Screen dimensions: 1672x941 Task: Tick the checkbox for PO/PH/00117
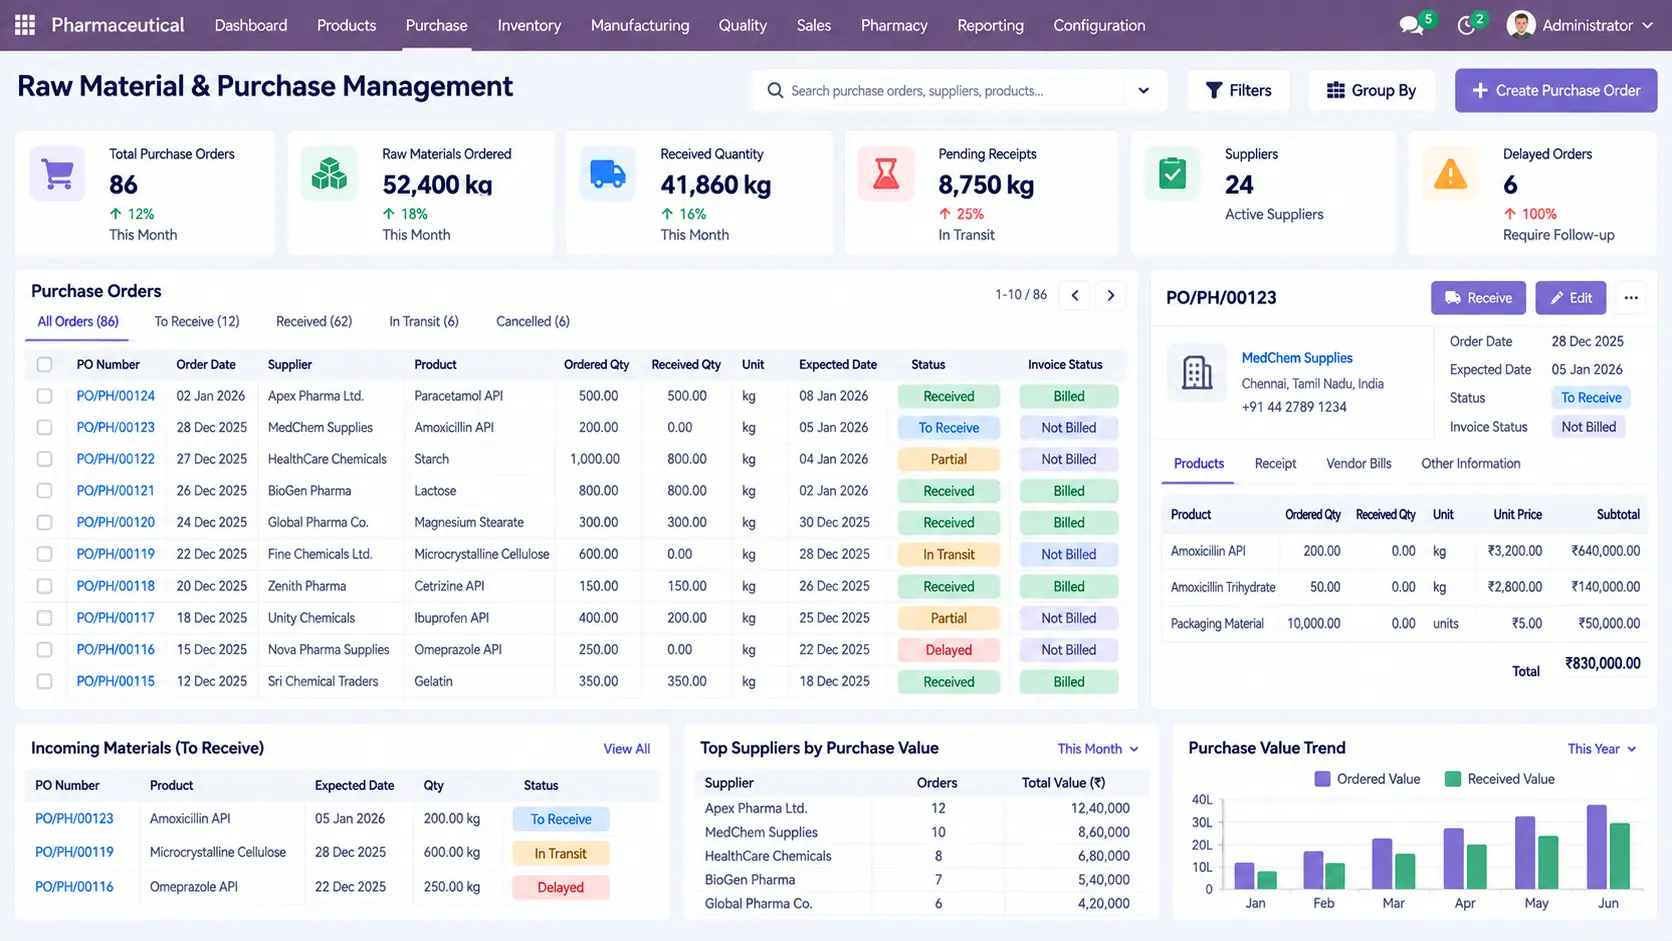(44, 618)
